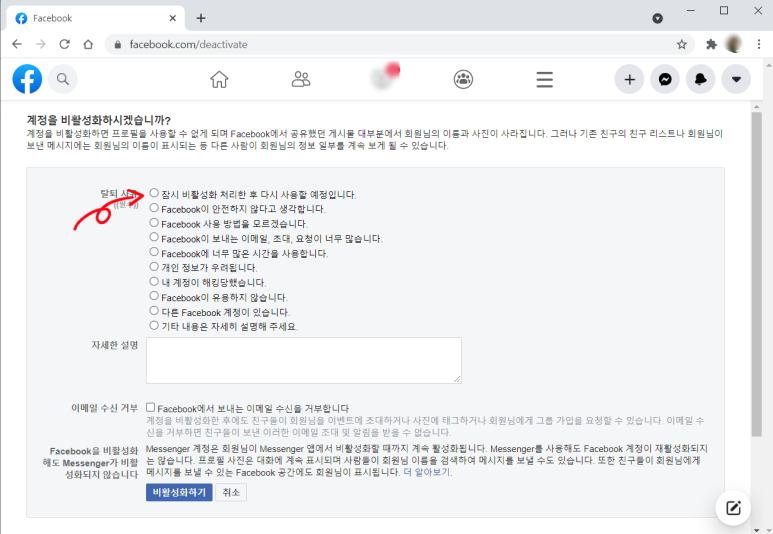
Task: Reload the page
Action: (x=64, y=44)
